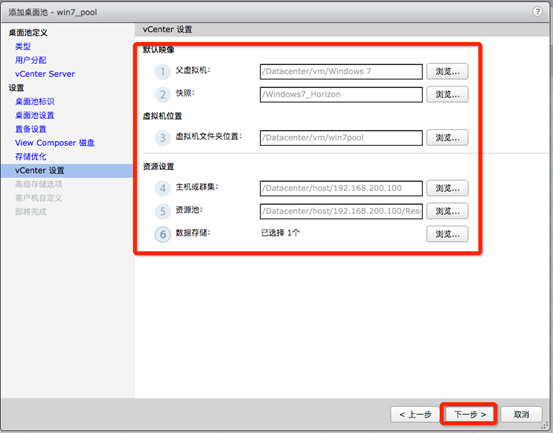
Task: Go back with the 上一步 button
Action: [415, 414]
